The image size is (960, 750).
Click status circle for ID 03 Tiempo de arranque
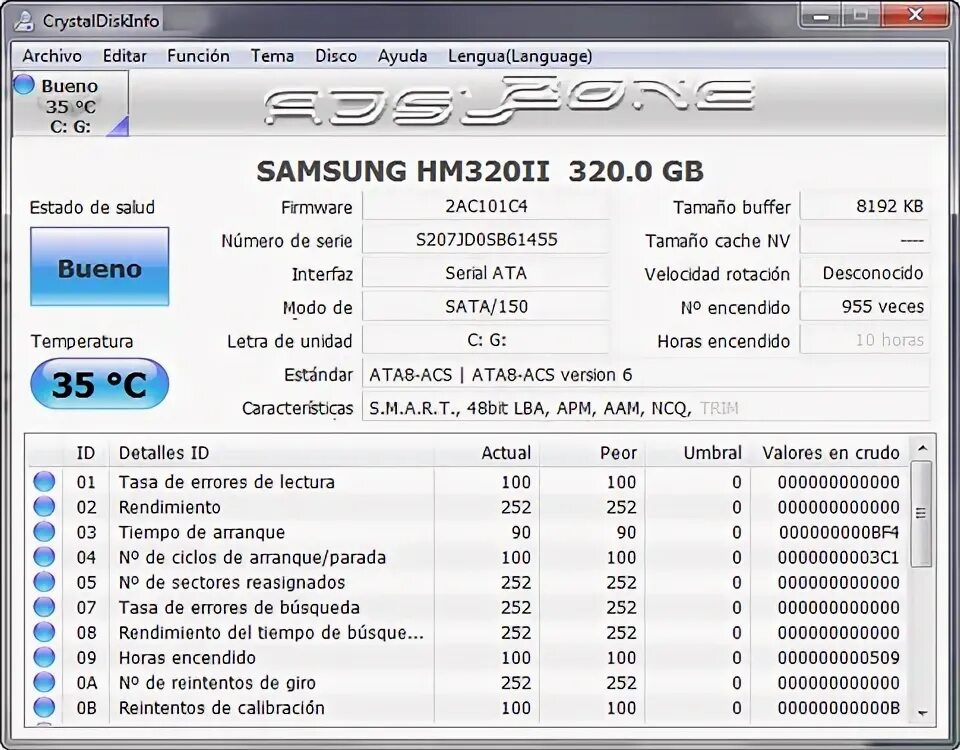pos(44,531)
